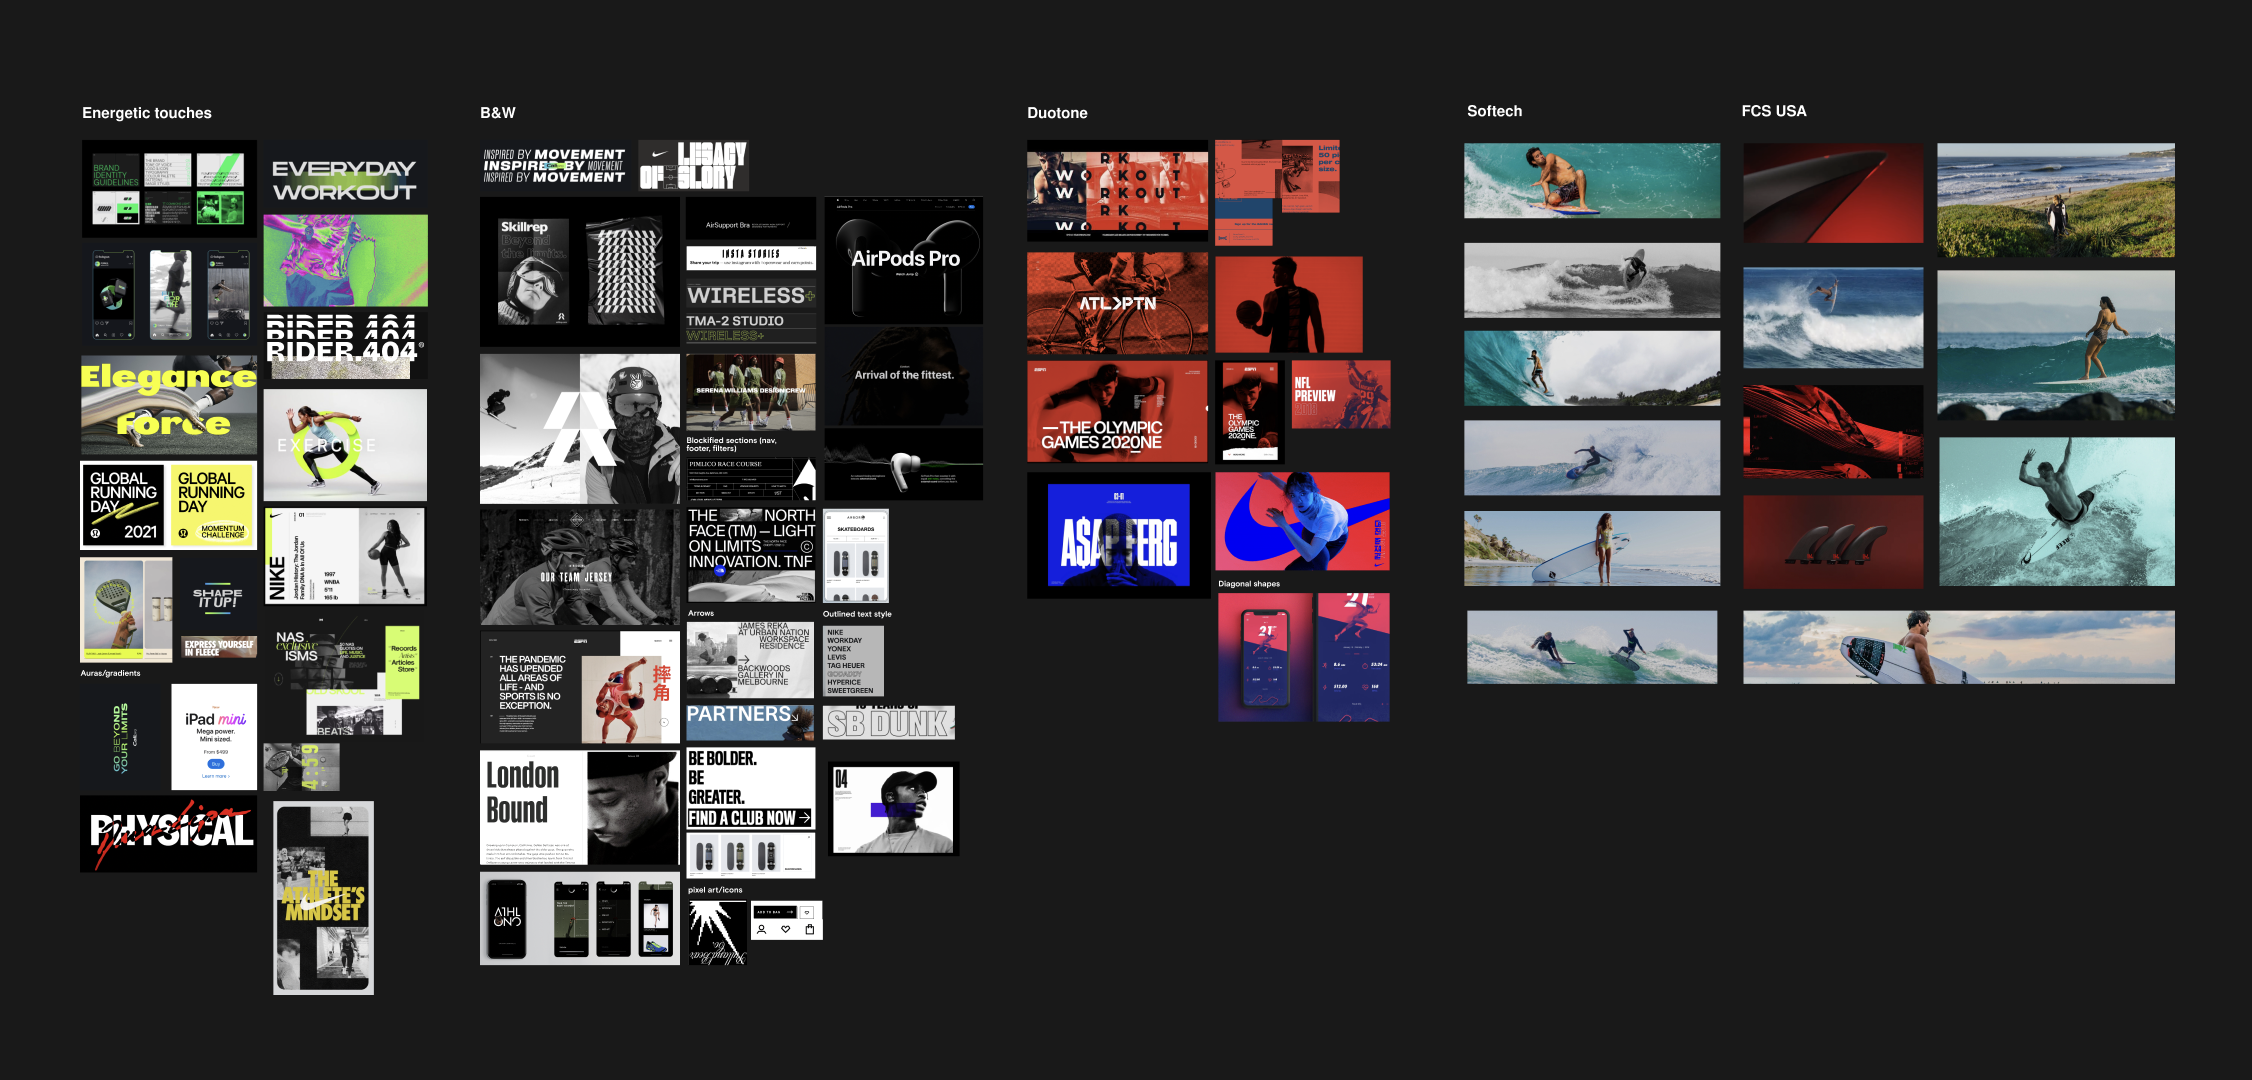
Task: Select the NFL Preview image
Action: 1341,395
